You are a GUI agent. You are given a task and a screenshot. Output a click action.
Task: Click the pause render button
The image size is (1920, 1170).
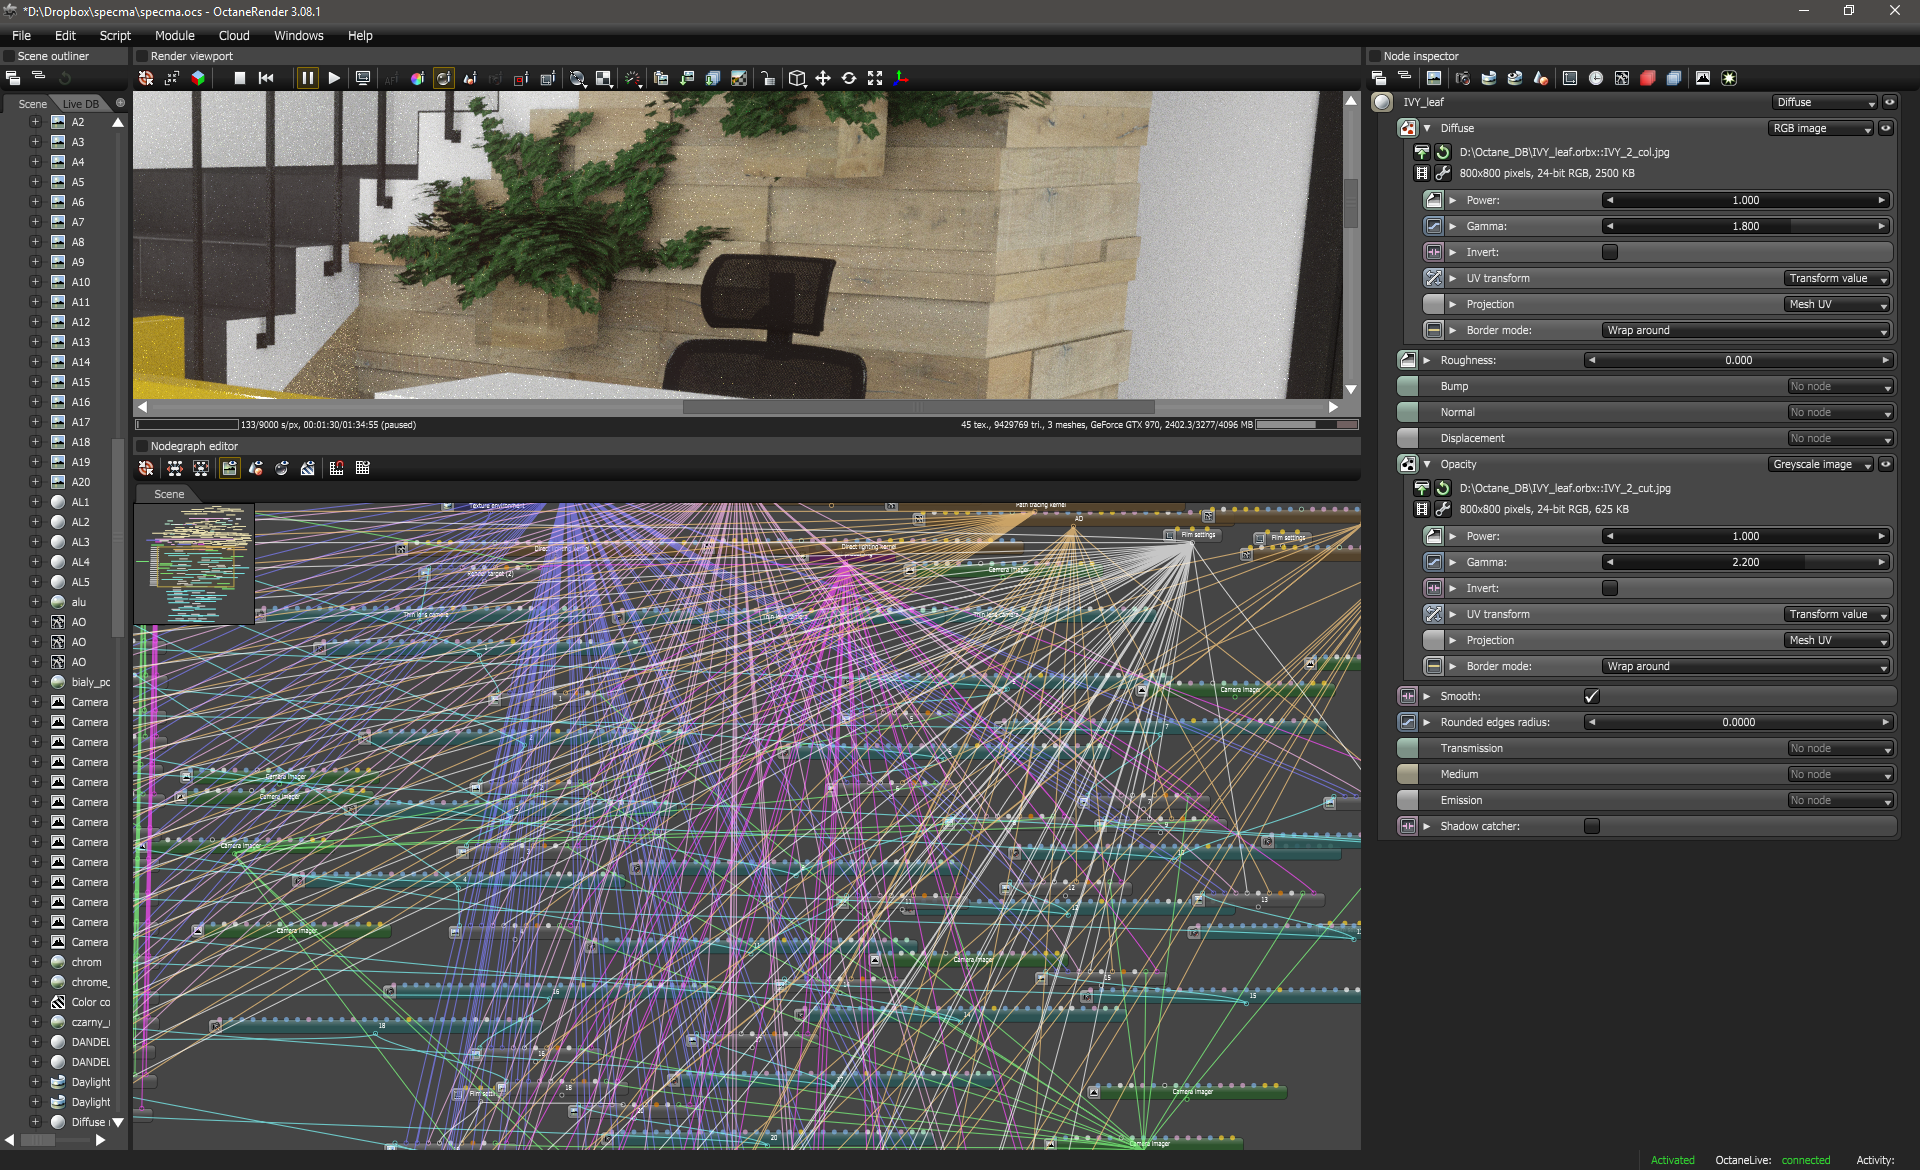click(x=307, y=78)
